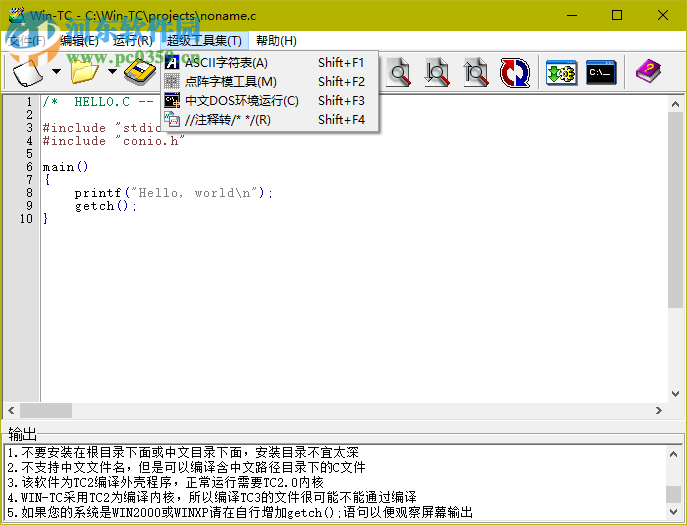
Task: Click the Chinese DOS environment icon
Action: tap(172, 100)
